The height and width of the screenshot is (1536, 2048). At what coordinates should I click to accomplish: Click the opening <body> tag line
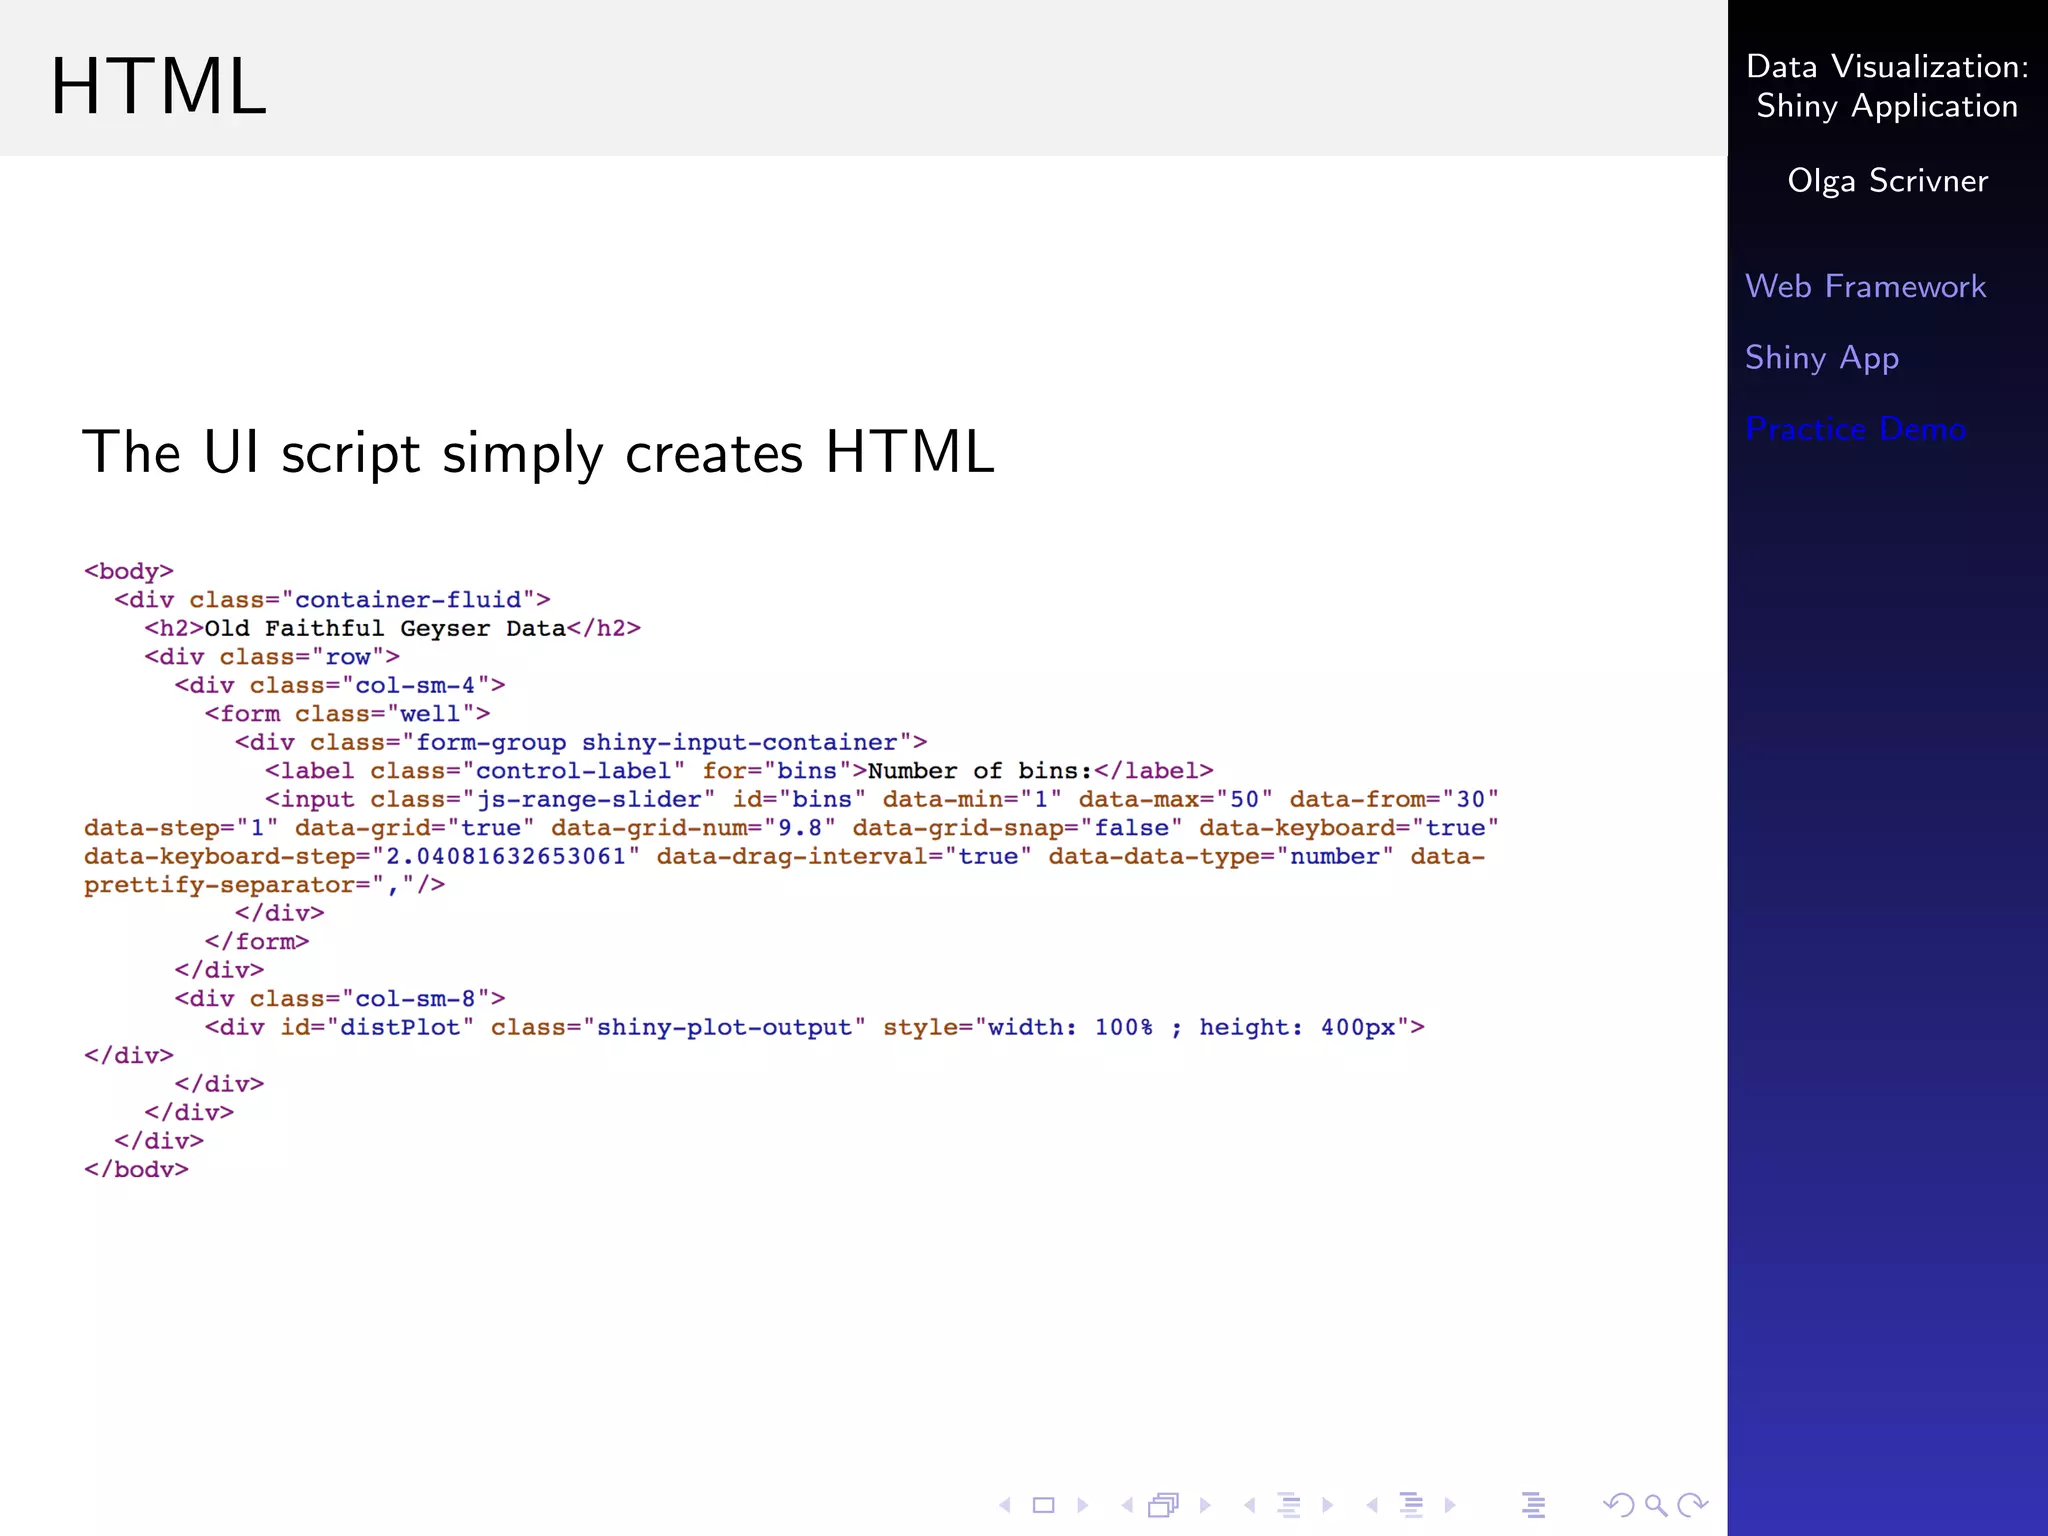(129, 571)
